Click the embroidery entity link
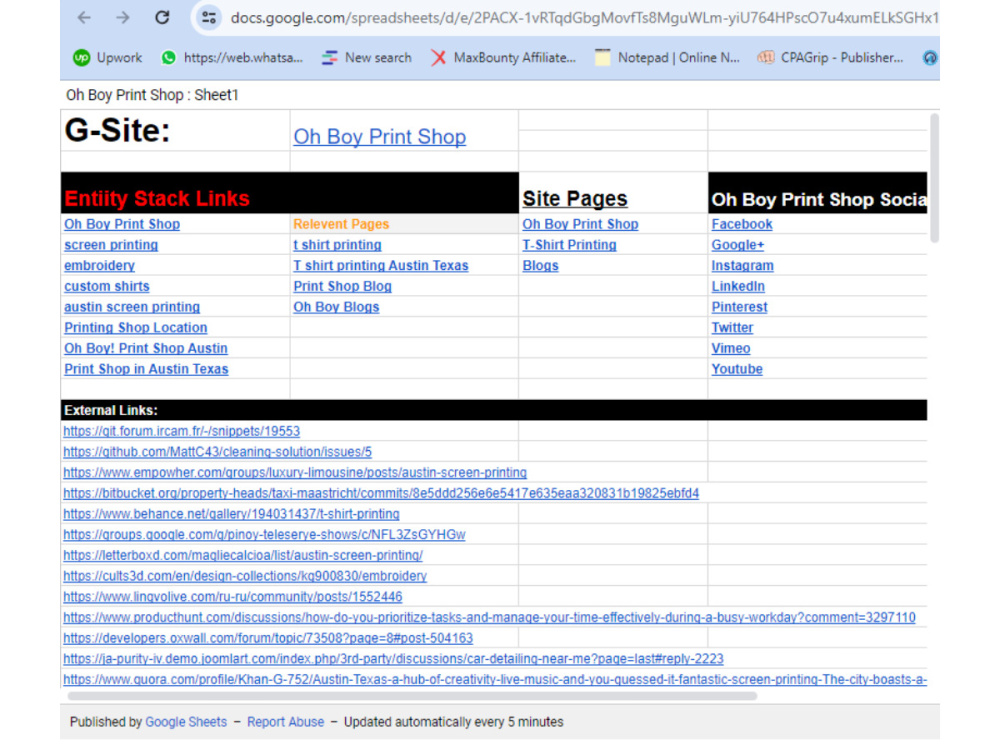Screen dimensions: 1000x750 pyautogui.click(x=98, y=265)
